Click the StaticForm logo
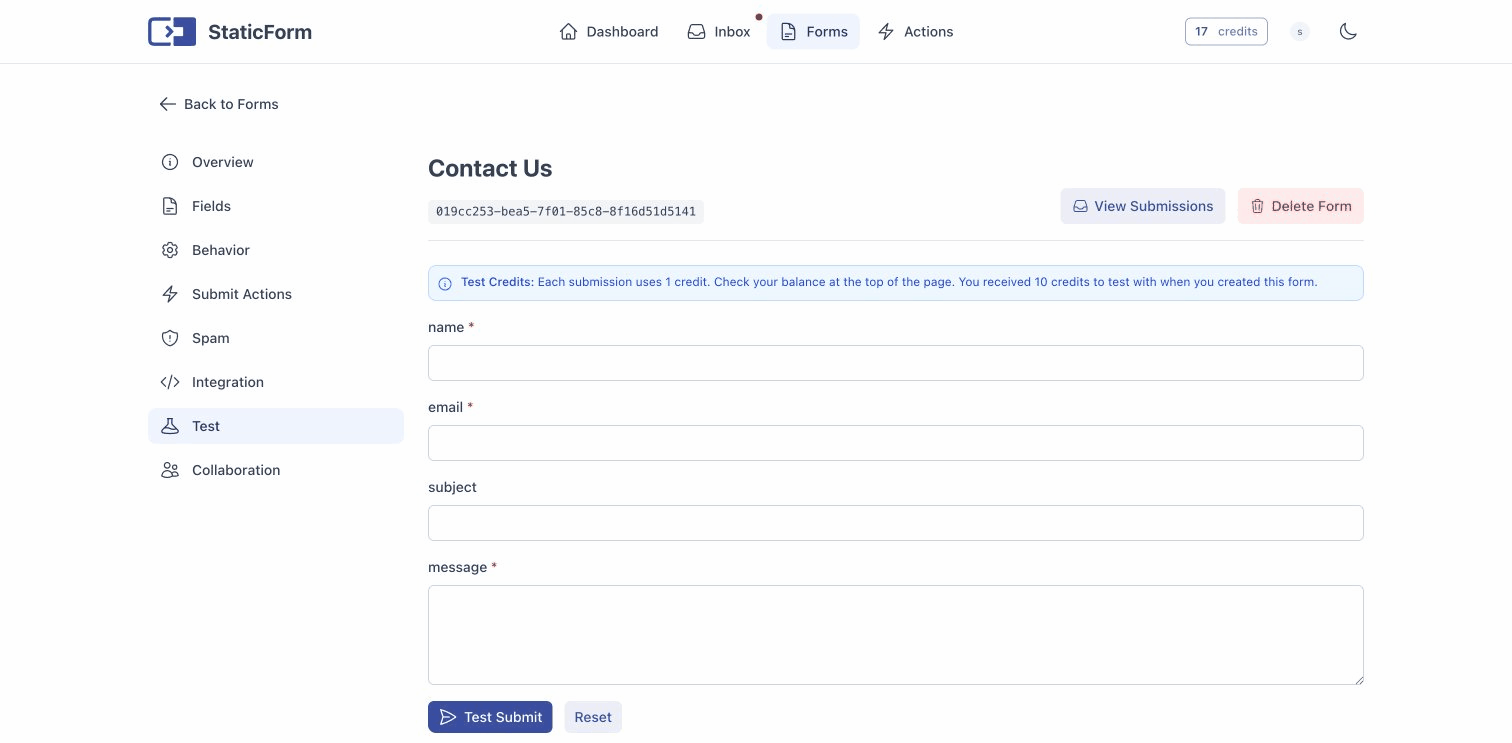This screenshot has height=743, width=1512. [230, 31]
